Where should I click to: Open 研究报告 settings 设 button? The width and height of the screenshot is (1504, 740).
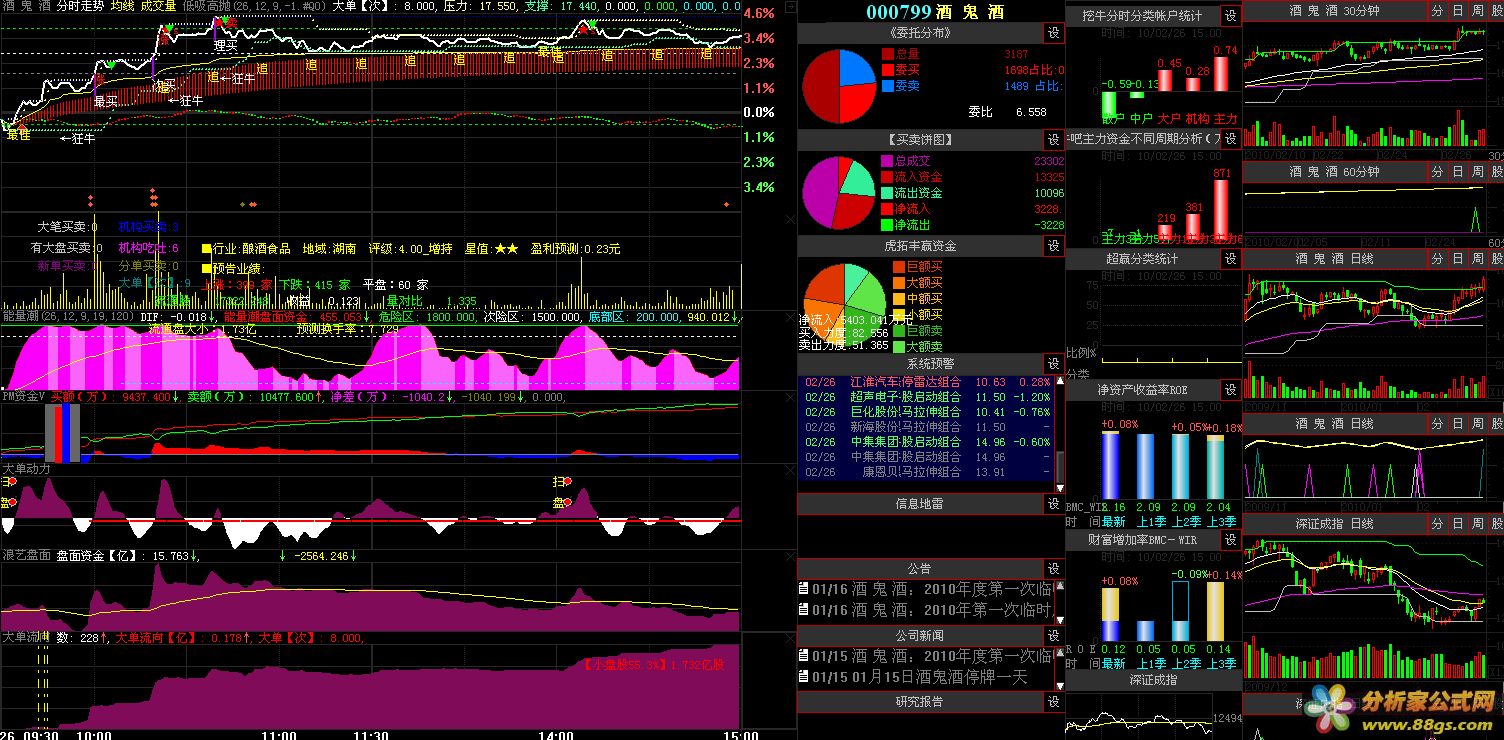(1053, 702)
